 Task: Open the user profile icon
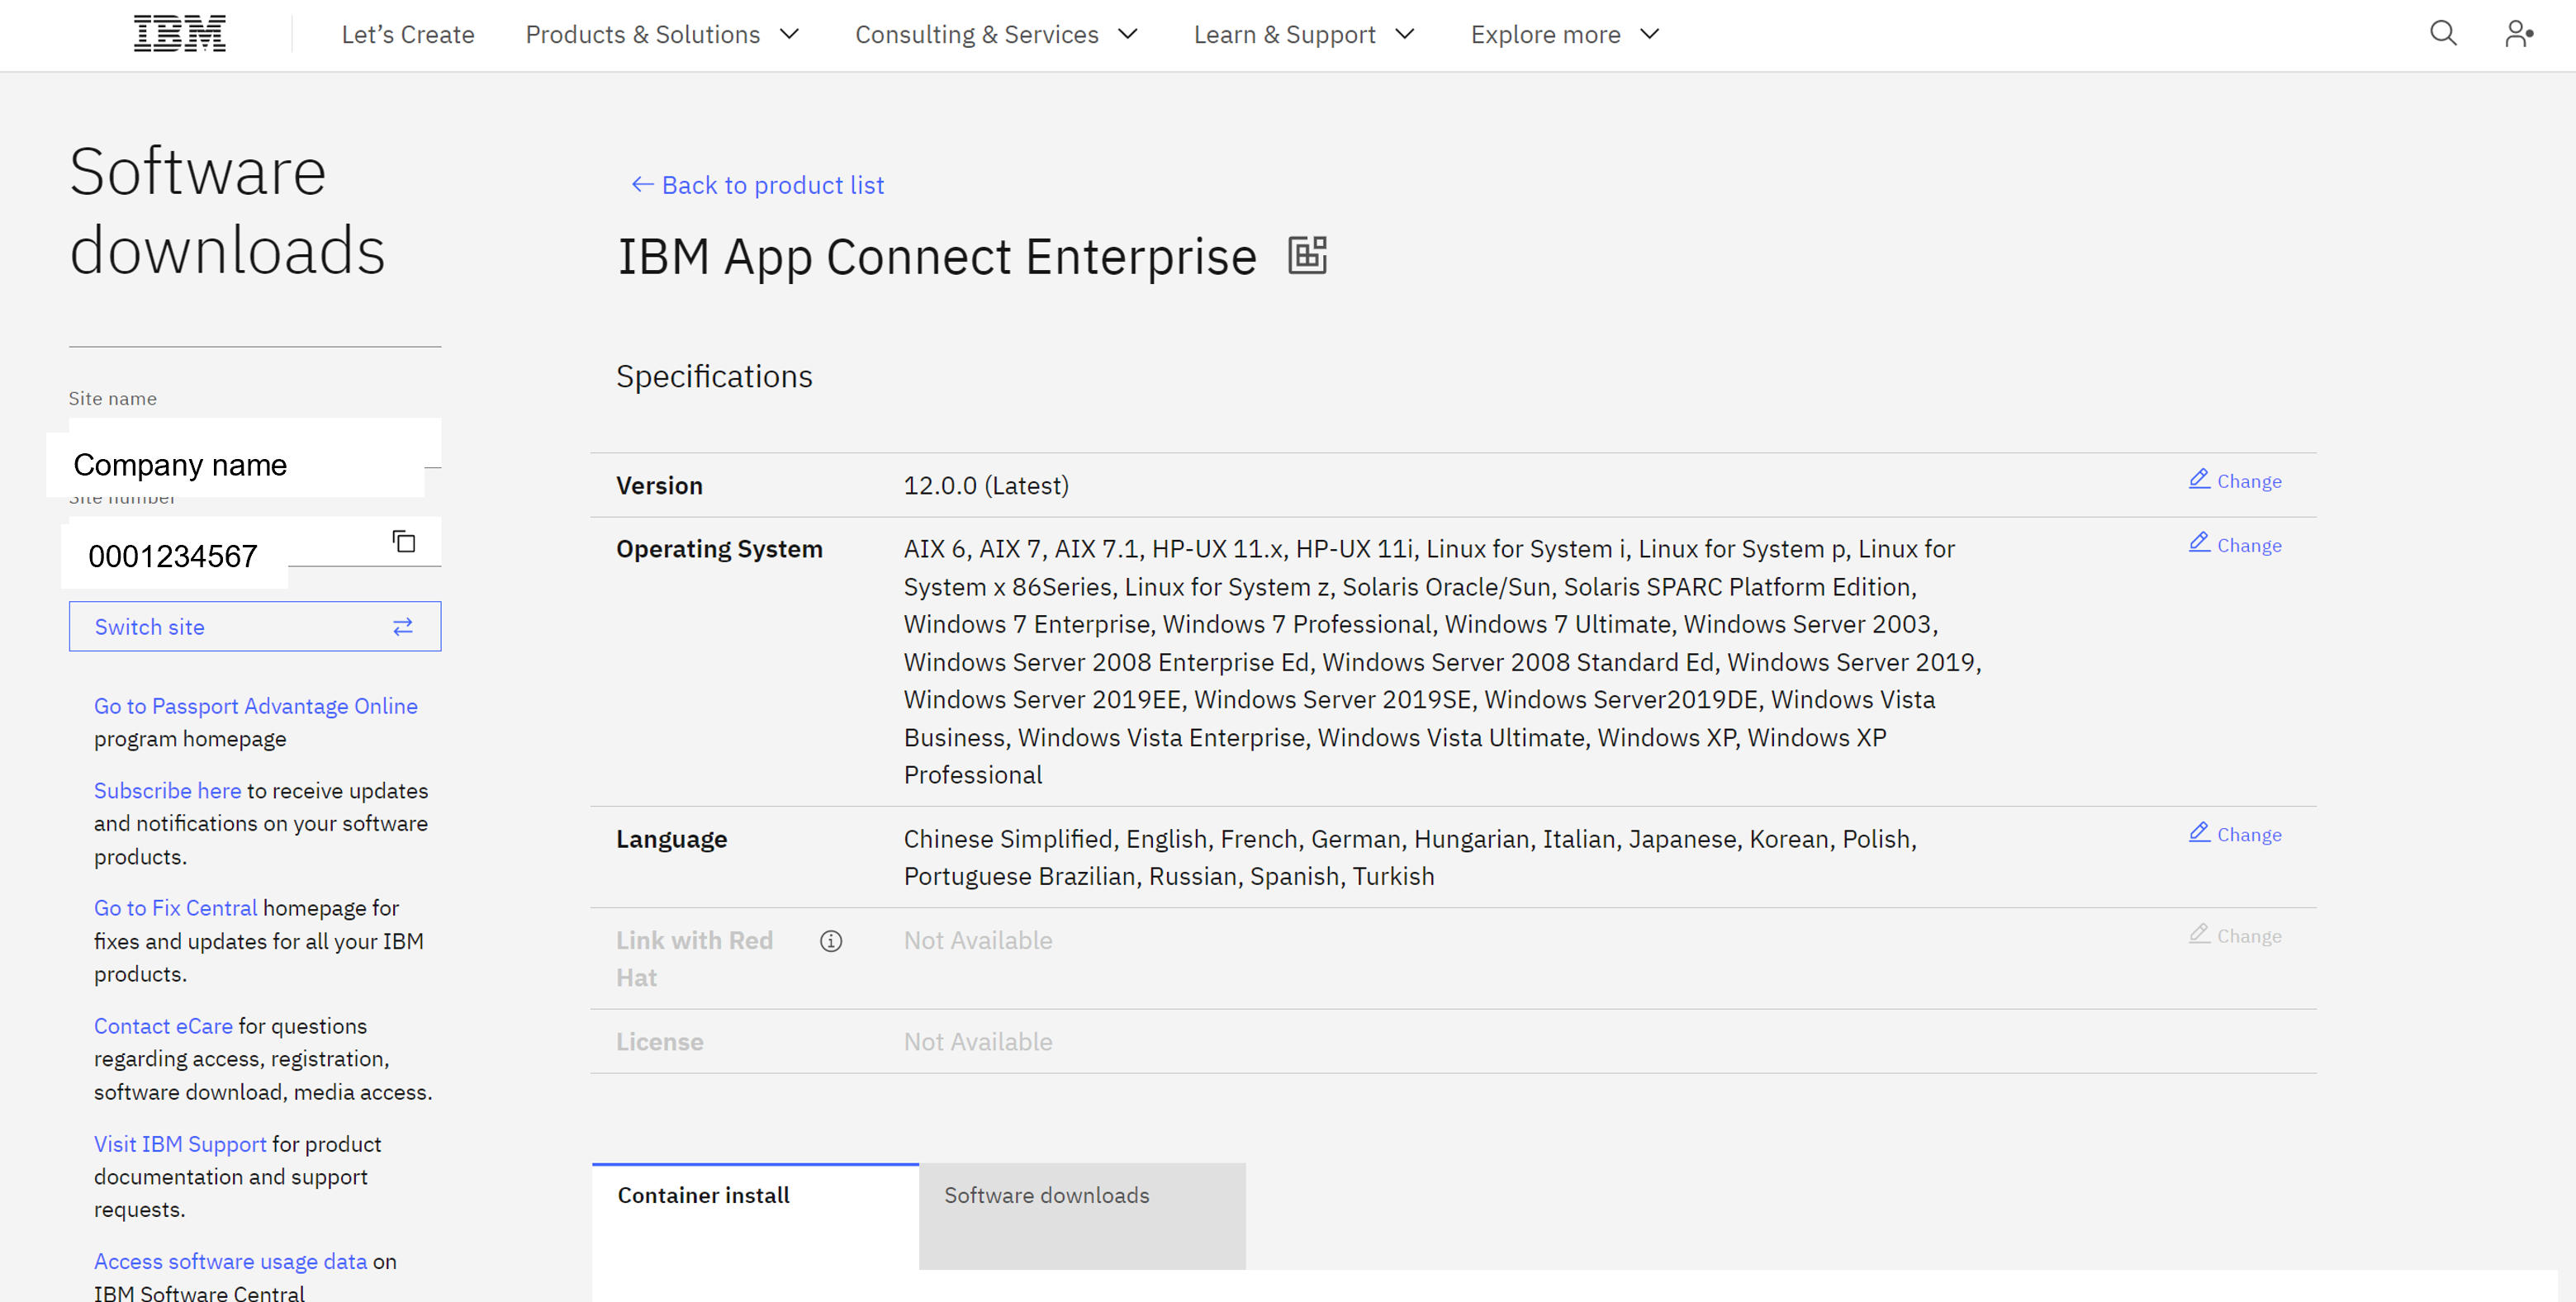2518,34
